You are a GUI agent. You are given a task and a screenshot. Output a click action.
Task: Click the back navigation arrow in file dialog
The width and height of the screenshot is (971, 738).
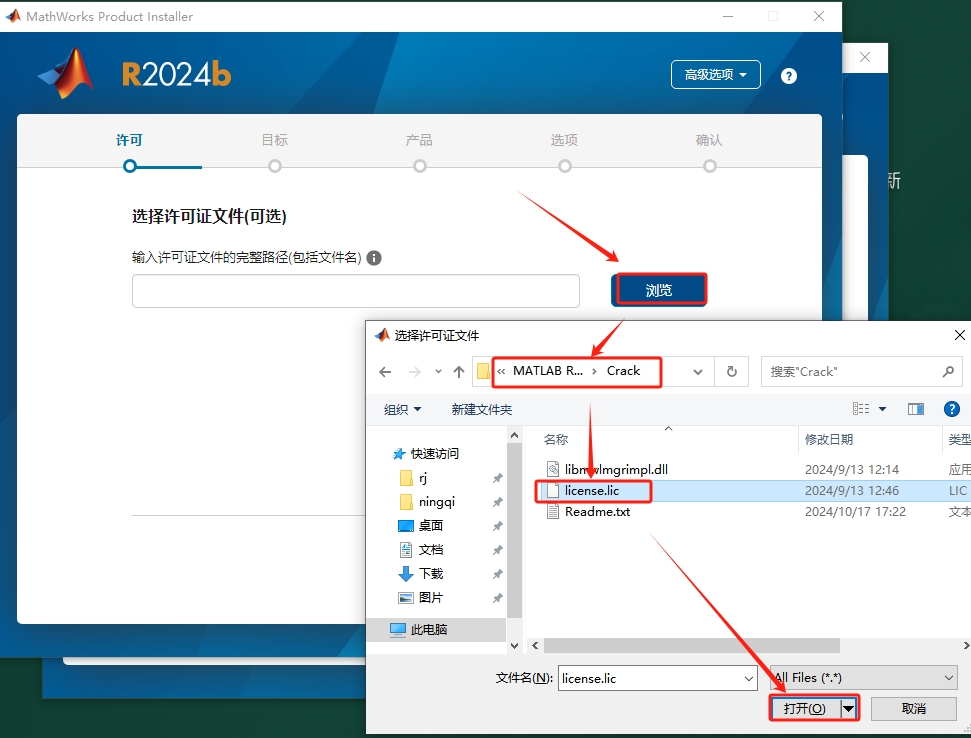point(385,372)
